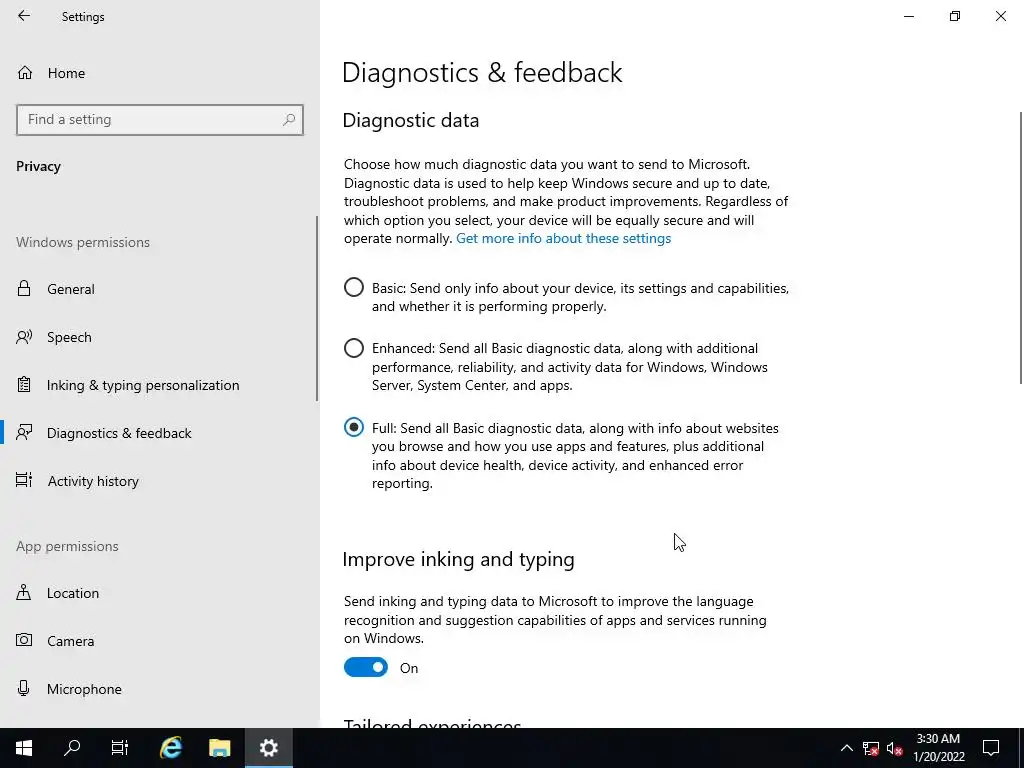This screenshot has height=768, width=1024.
Task: Launch Internet Explorer from taskbar
Action: 171,748
